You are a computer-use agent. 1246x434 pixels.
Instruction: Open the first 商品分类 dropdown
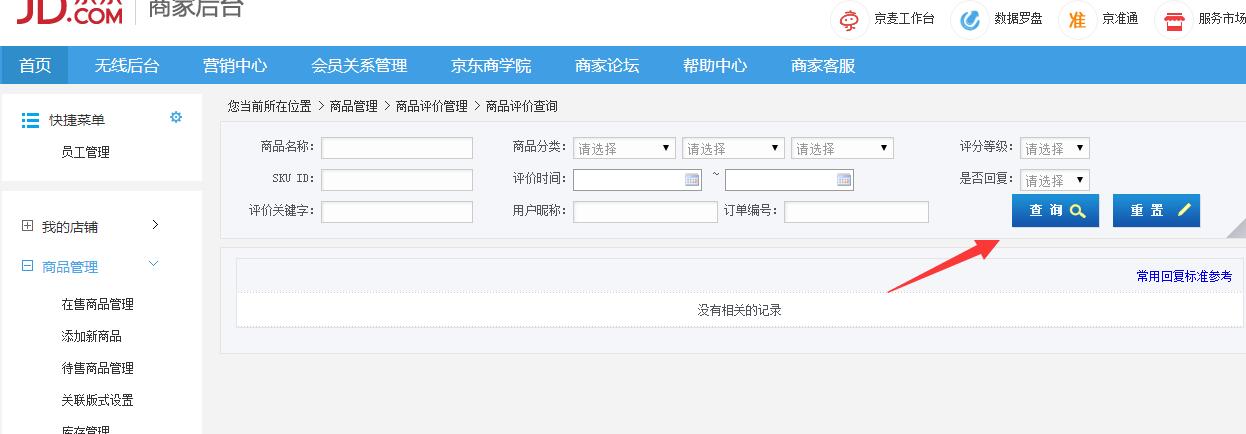tap(625, 148)
